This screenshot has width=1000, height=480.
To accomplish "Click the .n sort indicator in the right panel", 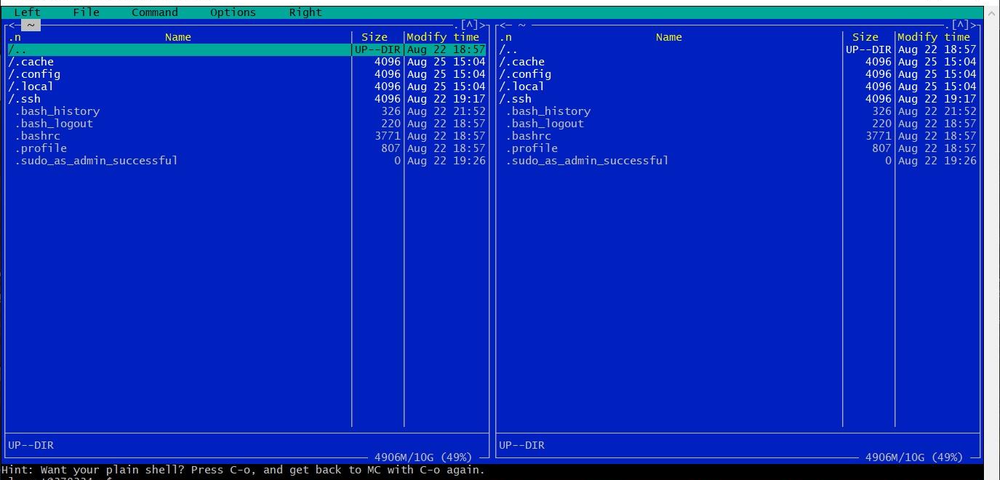I will point(505,37).
